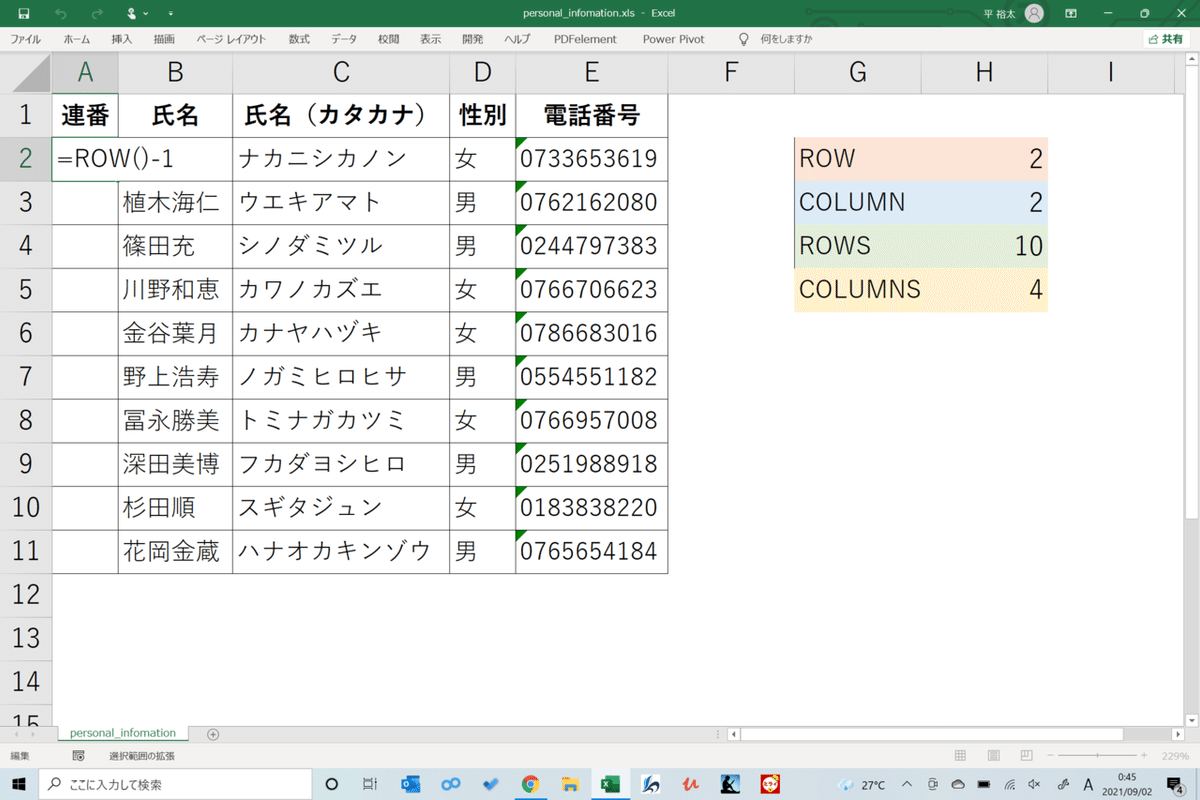Open the データ ribbon tab
The width and height of the screenshot is (1200, 800).
click(344, 39)
